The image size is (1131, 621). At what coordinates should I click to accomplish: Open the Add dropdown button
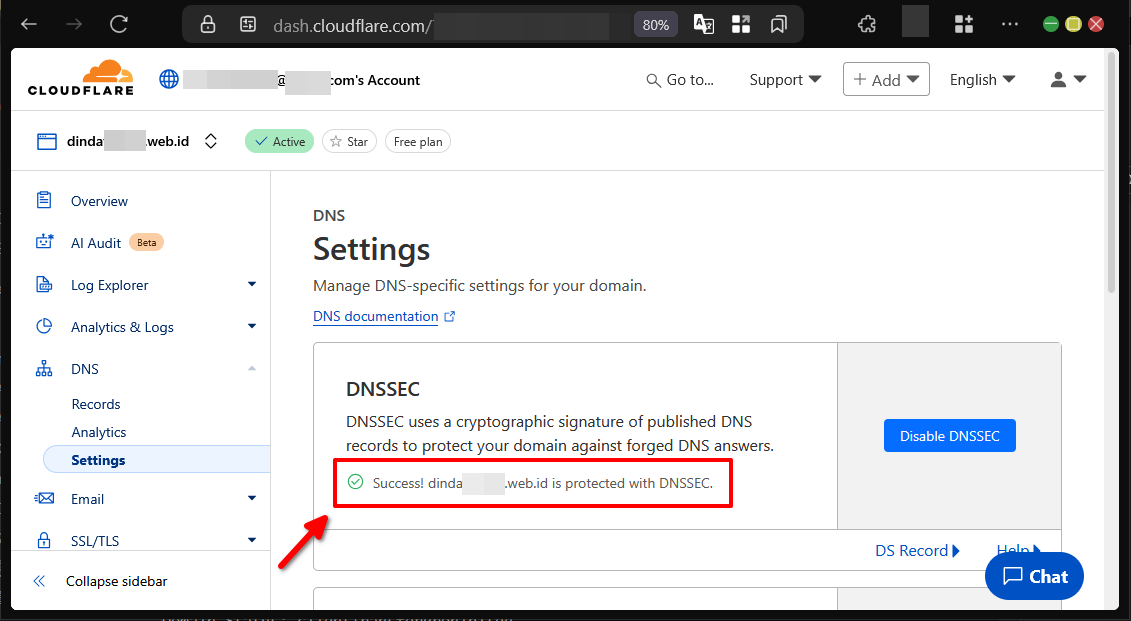click(x=886, y=79)
